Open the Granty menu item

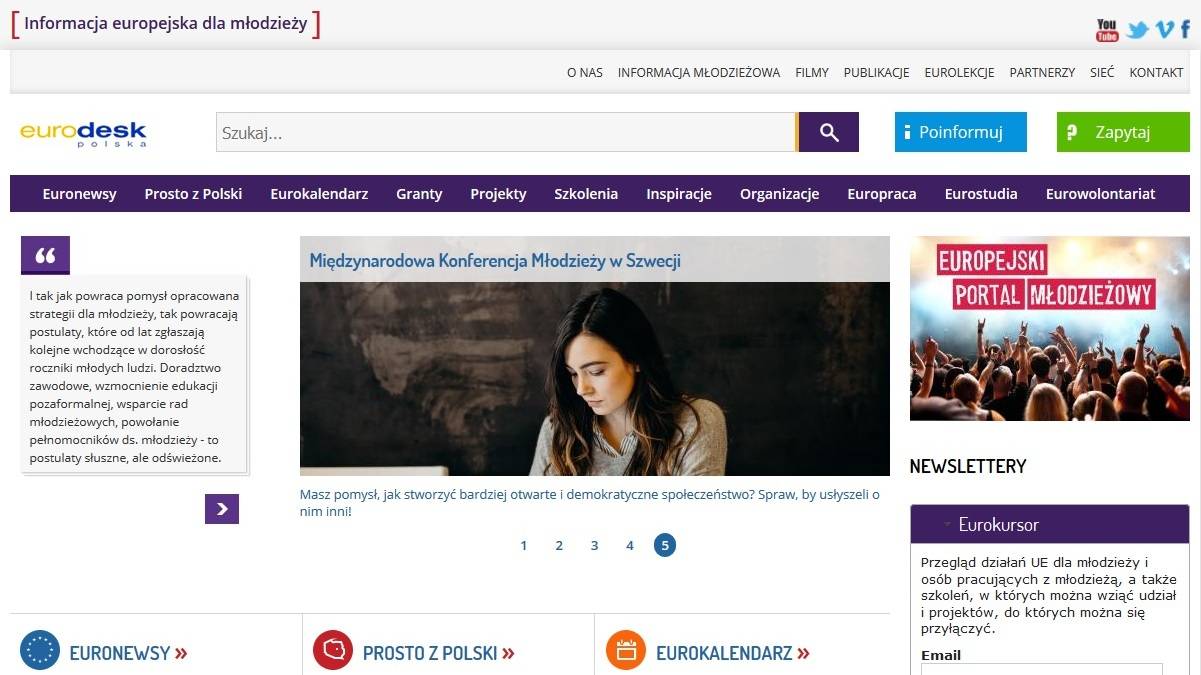click(418, 194)
